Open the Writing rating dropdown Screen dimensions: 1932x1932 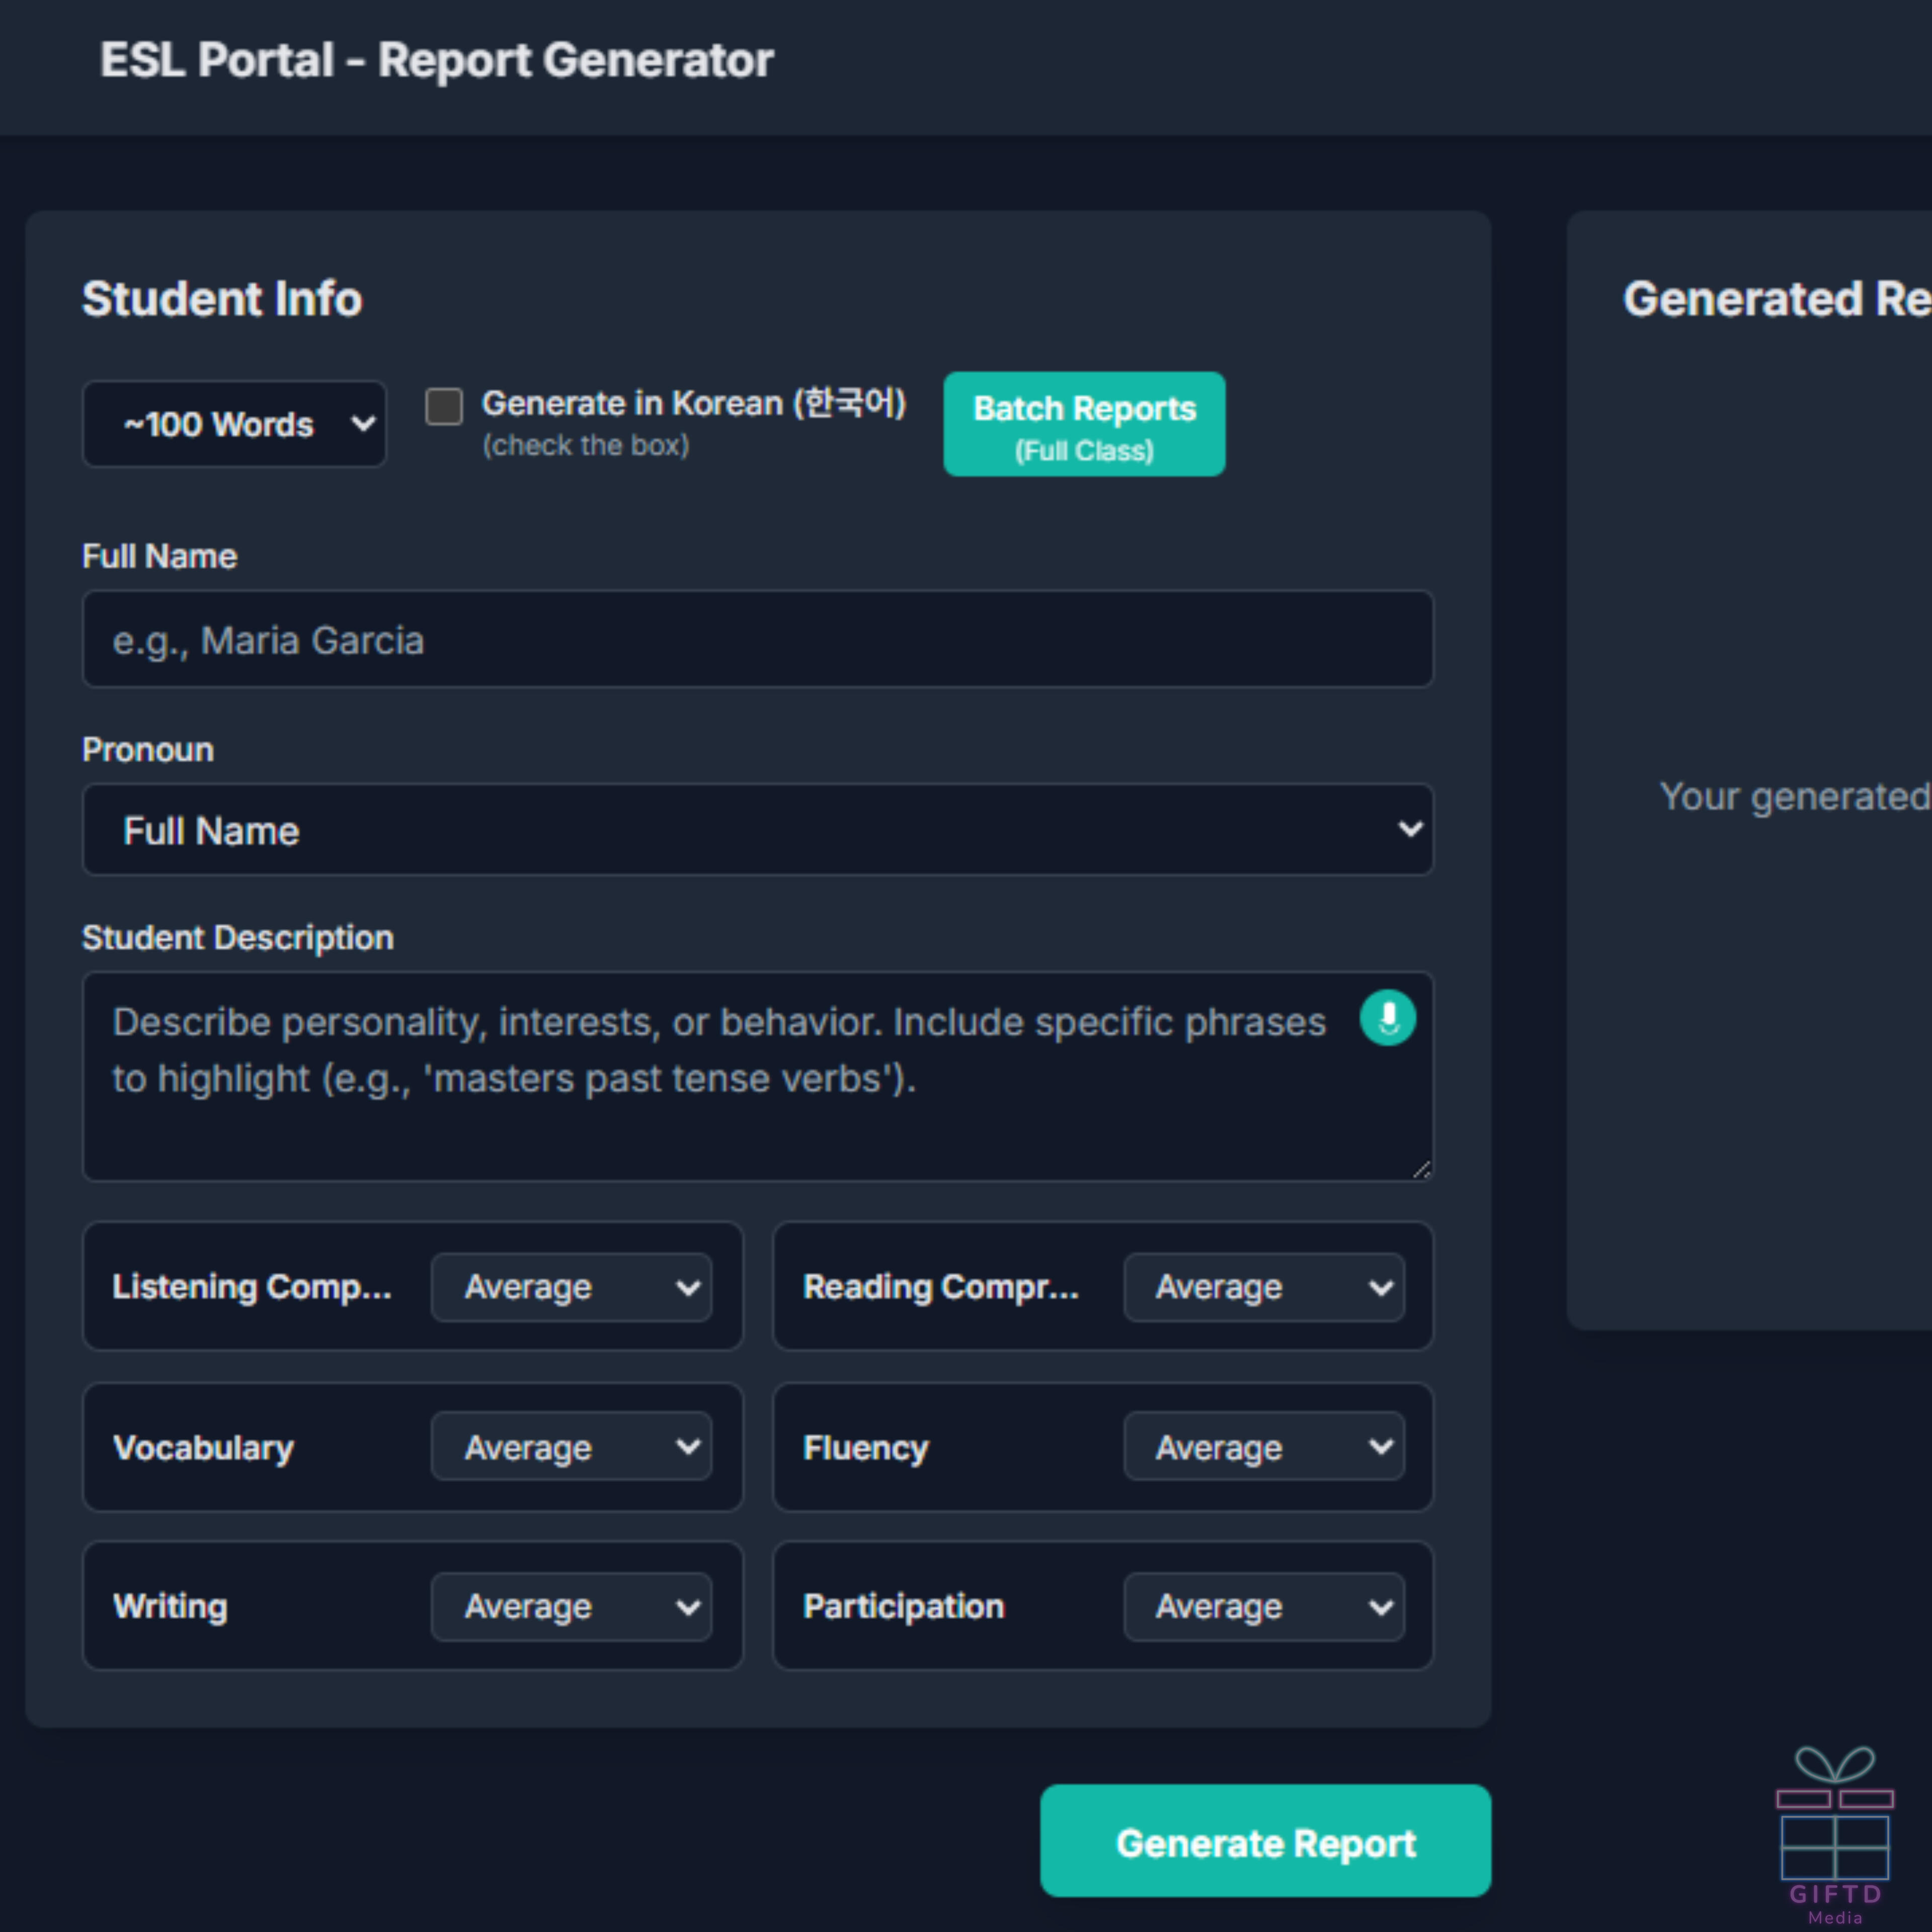(571, 1606)
